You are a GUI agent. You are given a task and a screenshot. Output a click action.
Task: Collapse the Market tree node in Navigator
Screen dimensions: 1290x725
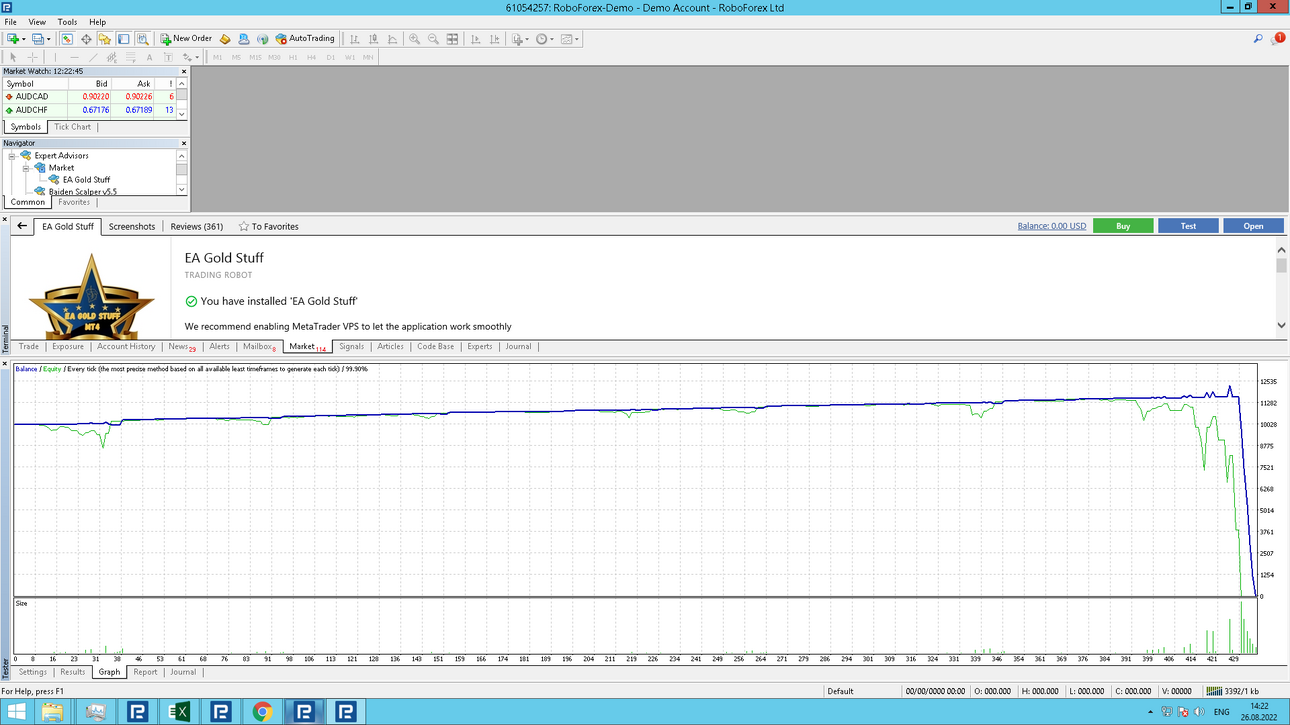(26, 168)
